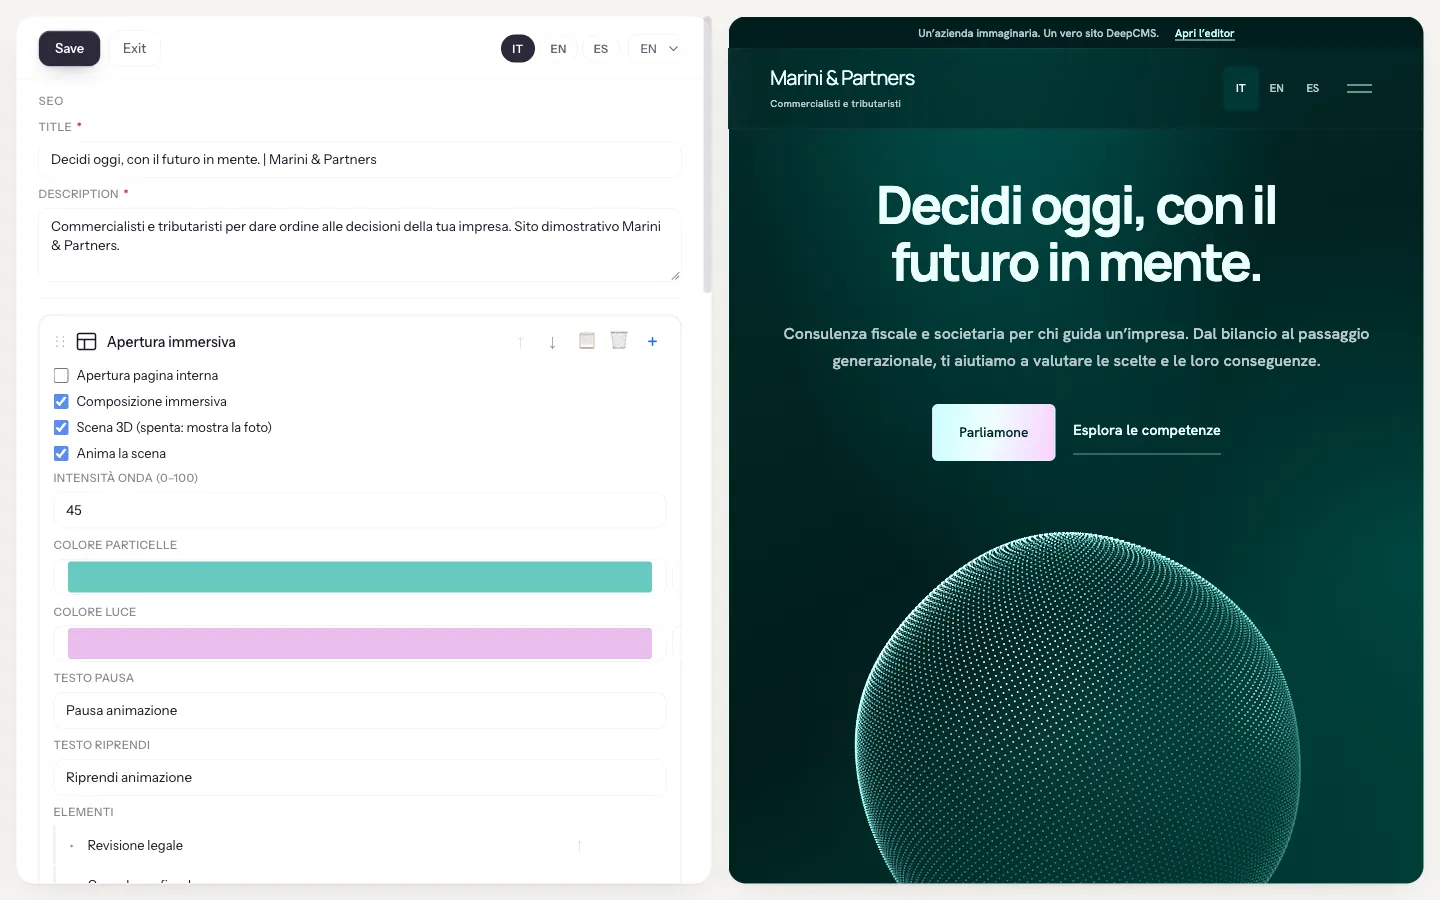
Task: Open the hamburger menu in preview
Action: (x=1359, y=88)
